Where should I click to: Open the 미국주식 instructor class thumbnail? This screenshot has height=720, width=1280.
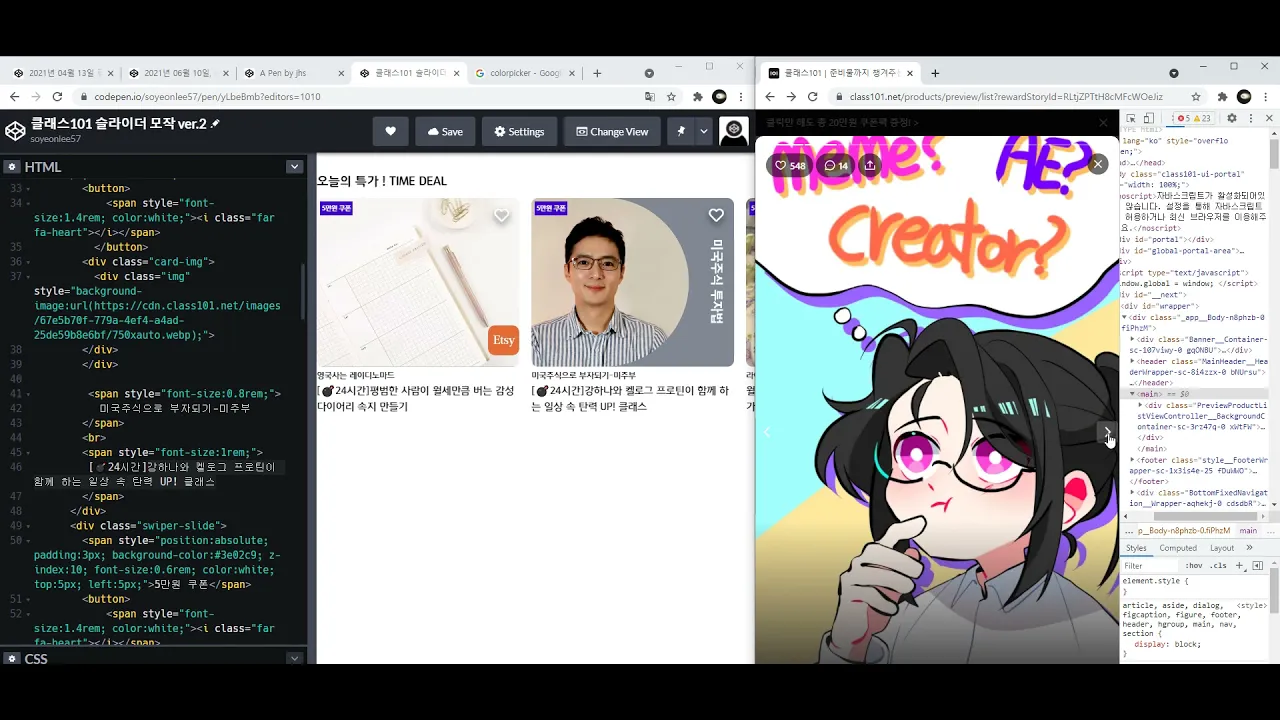[x=632, y=282]
